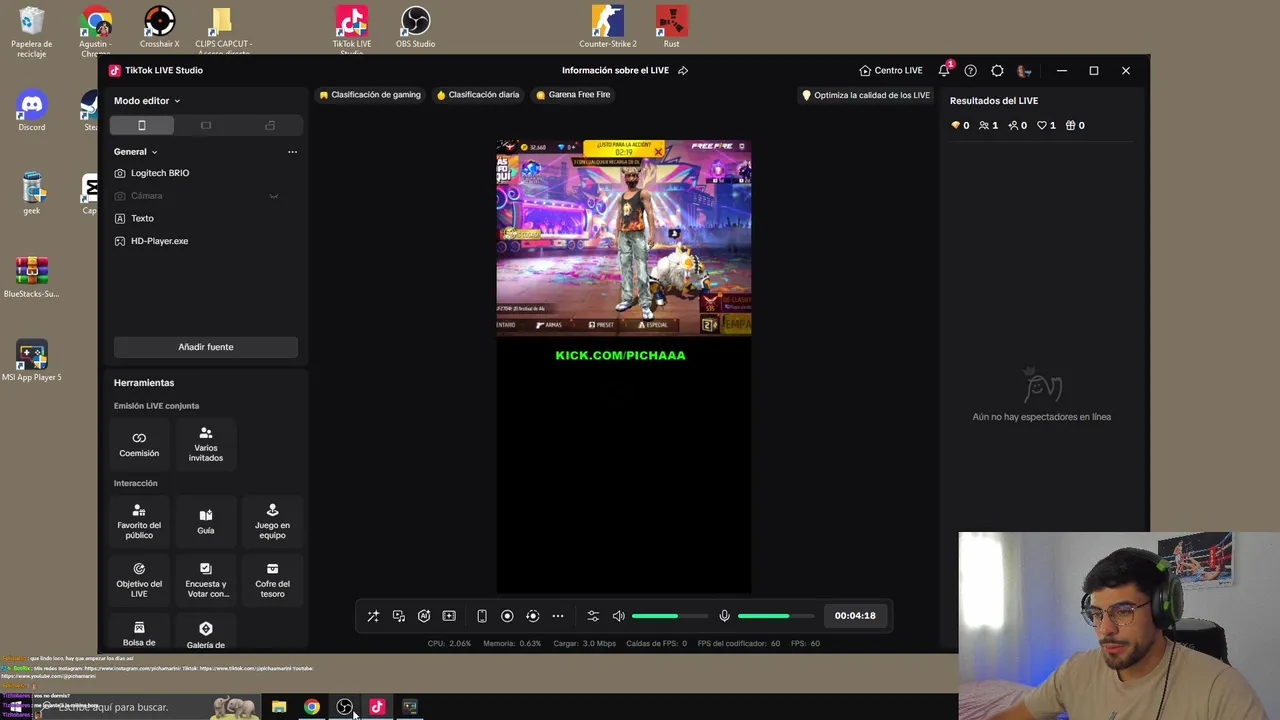Share LIVE info via arrow icon
Screen dimensions: 1280x720
(x=683, y=71)
